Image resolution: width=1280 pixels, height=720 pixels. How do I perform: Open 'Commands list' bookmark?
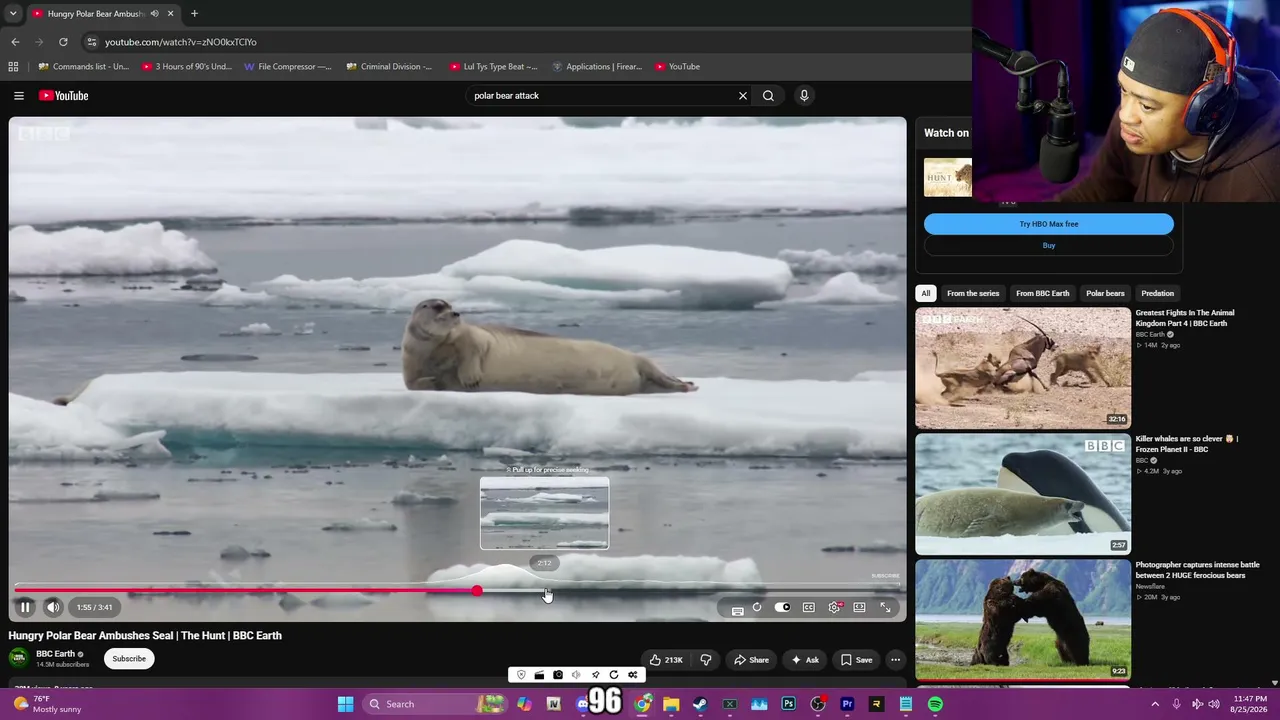(x=83, y=67)
